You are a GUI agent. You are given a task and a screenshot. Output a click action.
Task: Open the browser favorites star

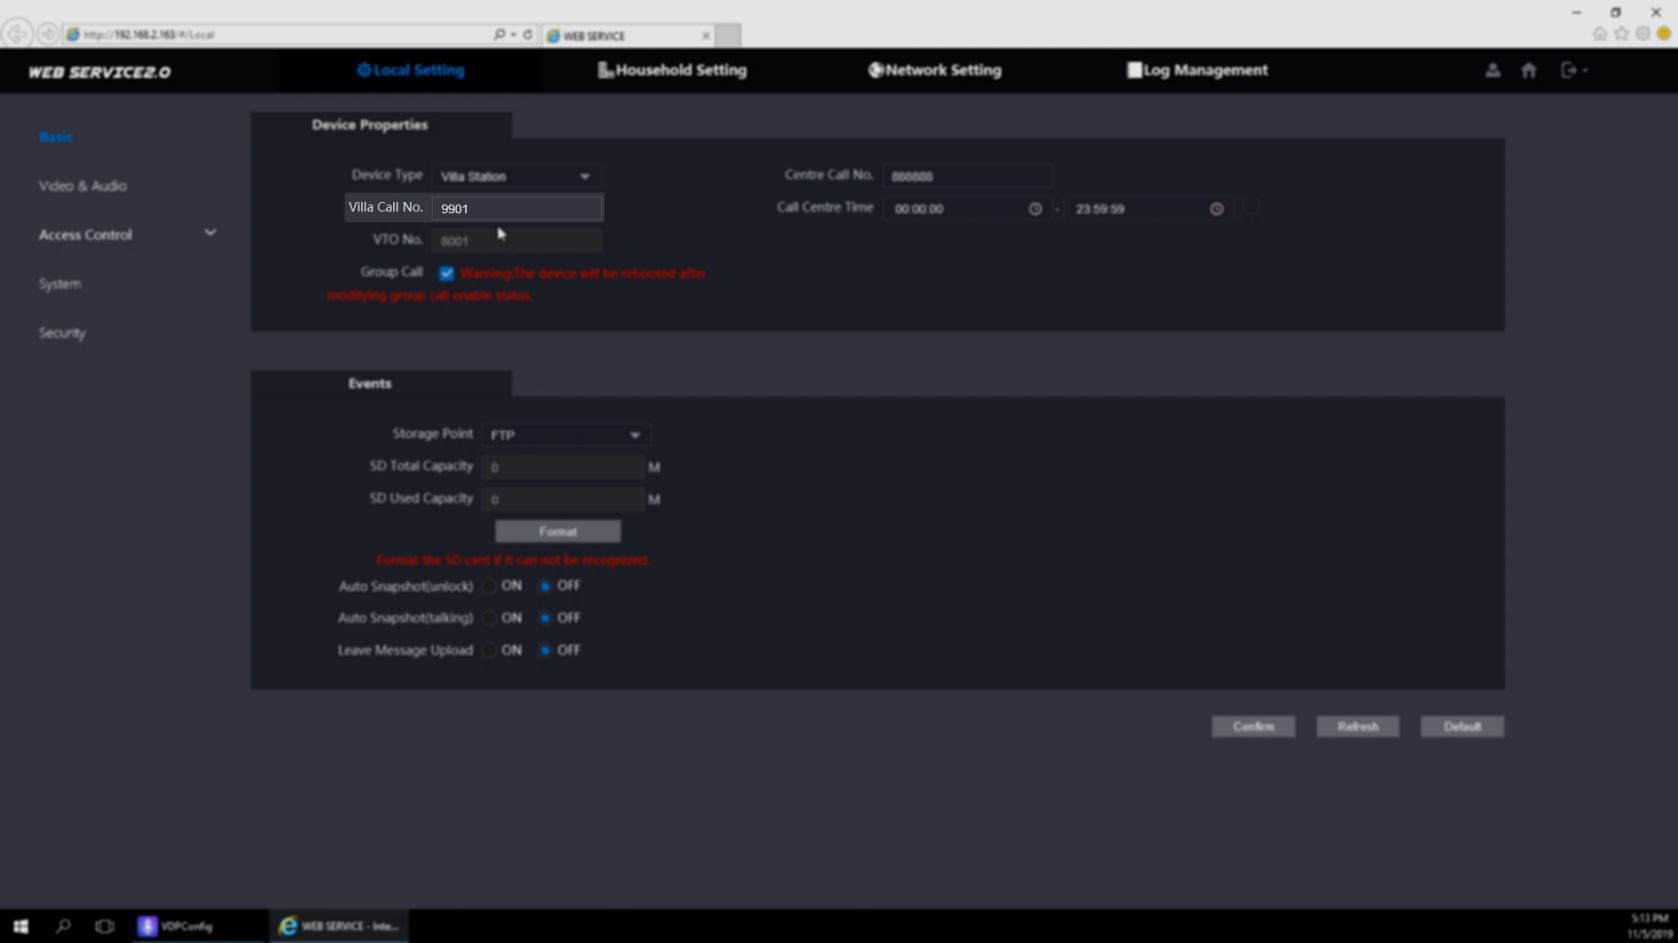click(x=1621, y=34)
